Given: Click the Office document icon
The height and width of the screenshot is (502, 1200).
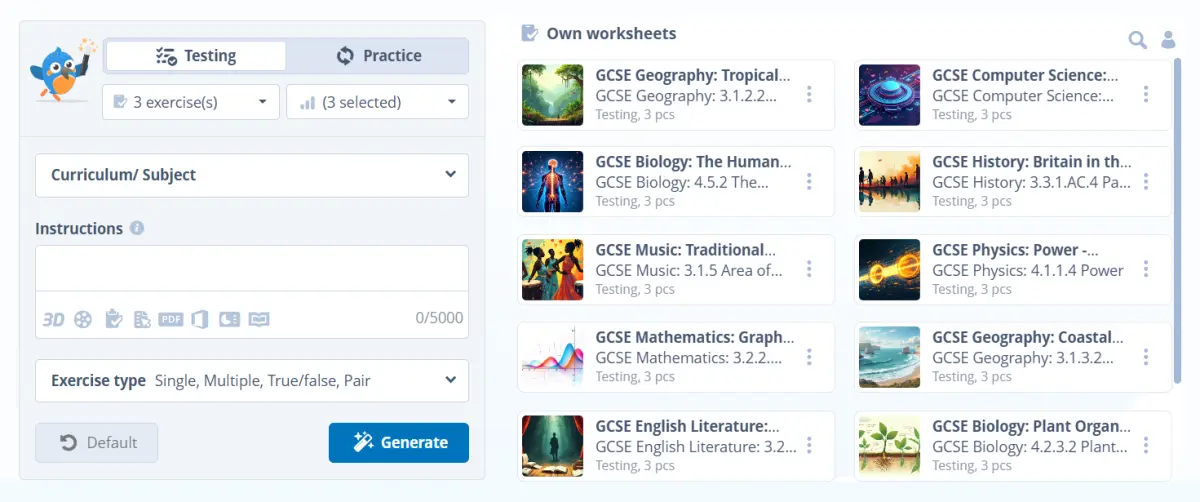Looking at the screenshot, I should [x=200, y=319].
